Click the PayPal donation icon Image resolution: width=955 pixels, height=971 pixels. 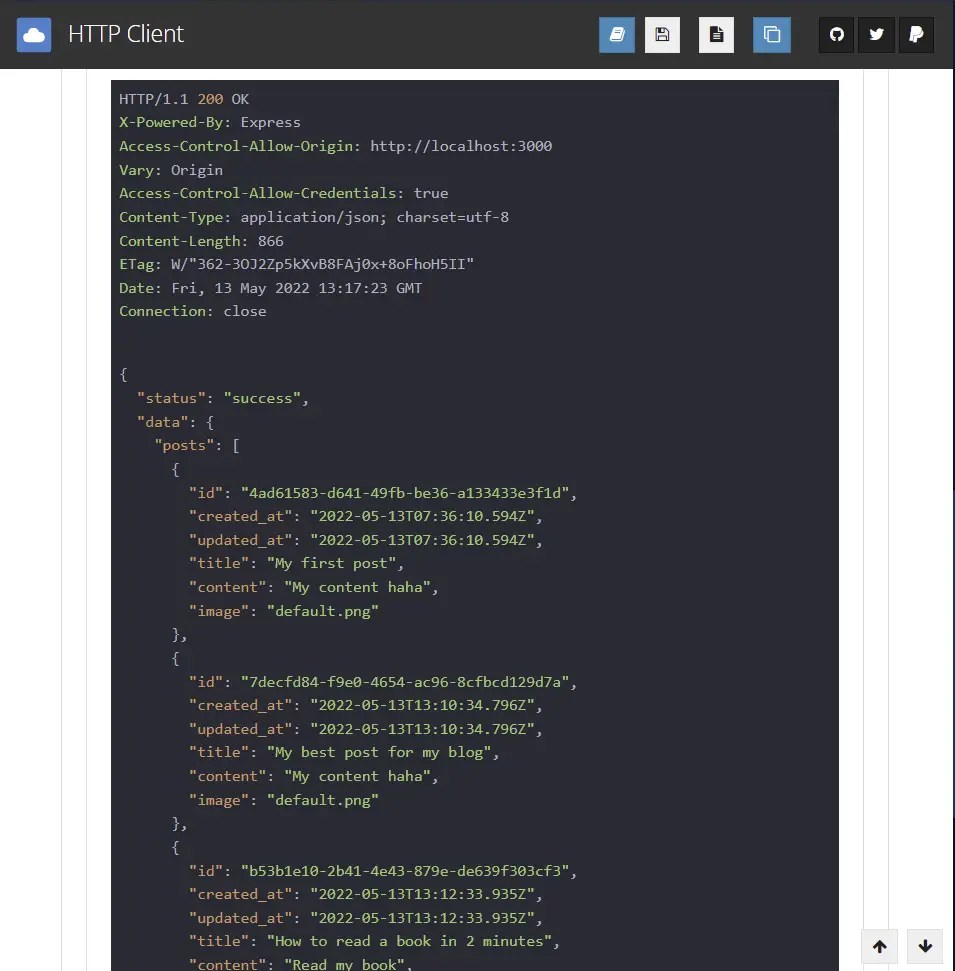[x=916, y=34]
